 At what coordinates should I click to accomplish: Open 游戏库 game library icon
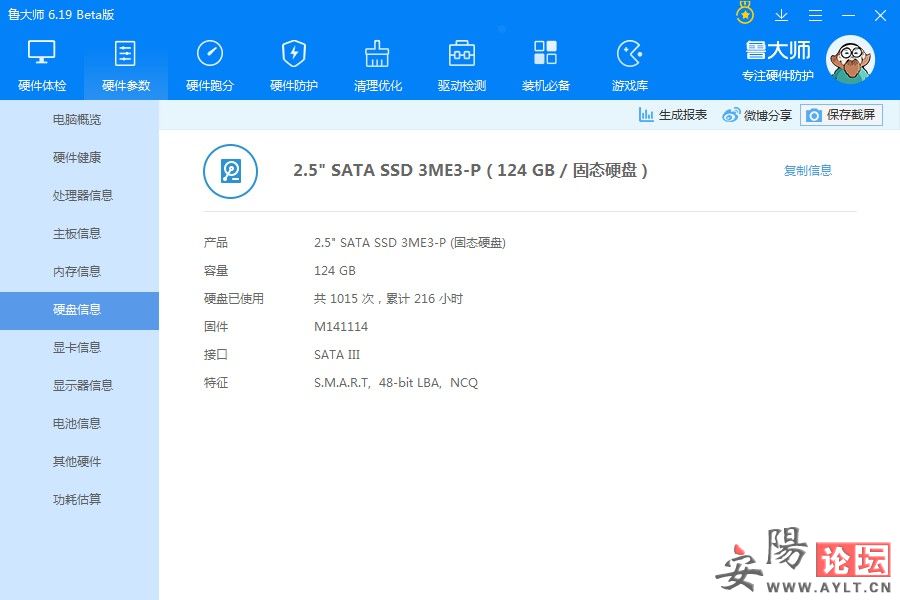click(x=630, y=53)
